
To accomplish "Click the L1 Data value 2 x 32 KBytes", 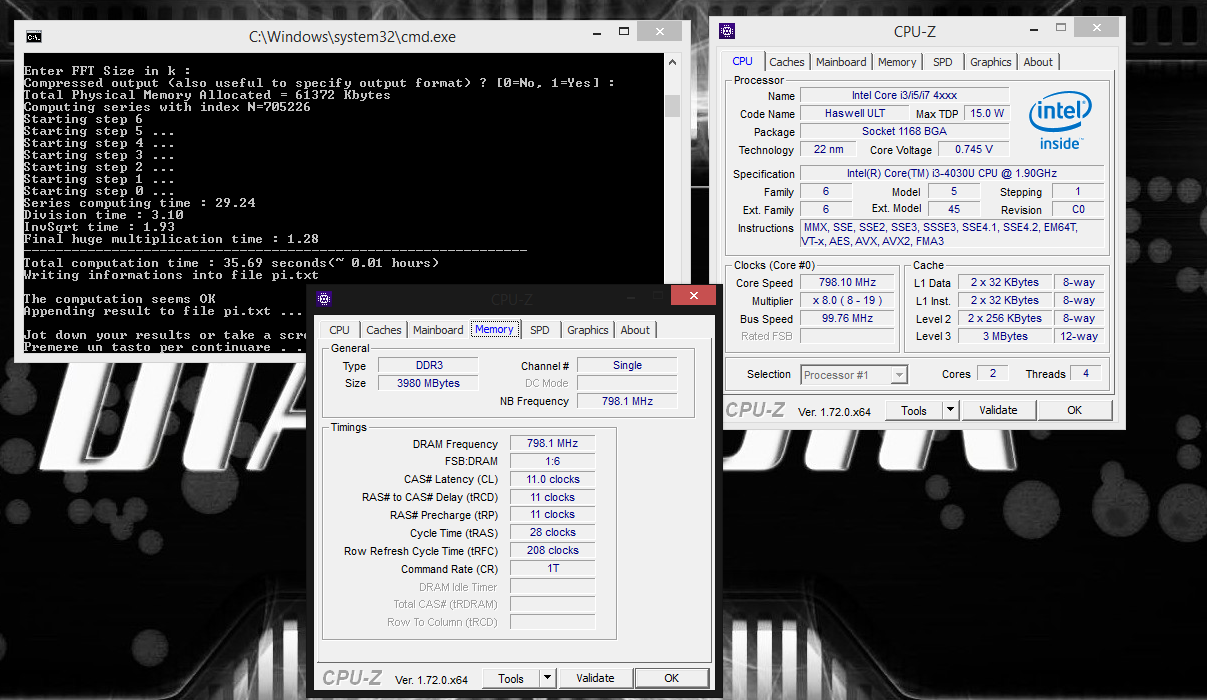I will (x=1004, y=282).
